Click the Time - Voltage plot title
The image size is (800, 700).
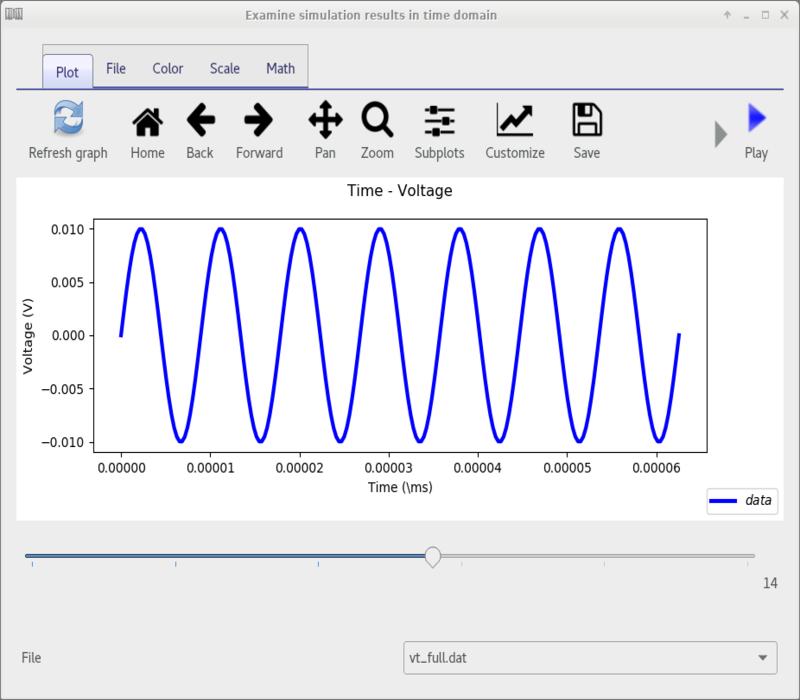(x=399, y=190)
